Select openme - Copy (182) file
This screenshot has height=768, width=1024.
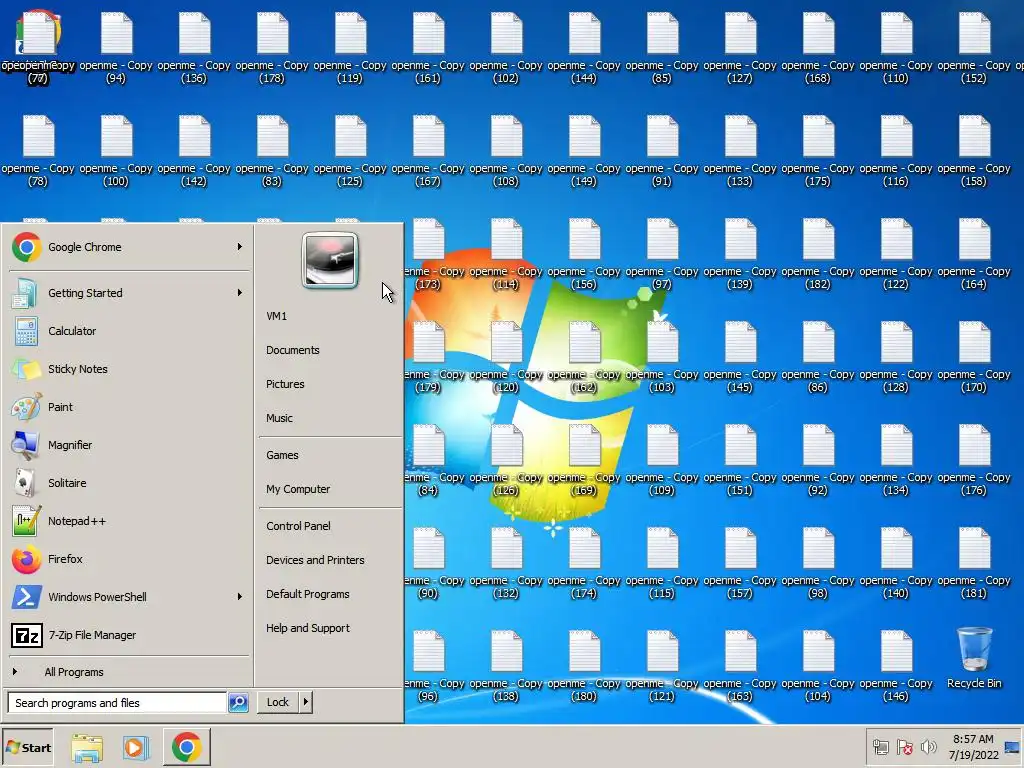point(818,255)
